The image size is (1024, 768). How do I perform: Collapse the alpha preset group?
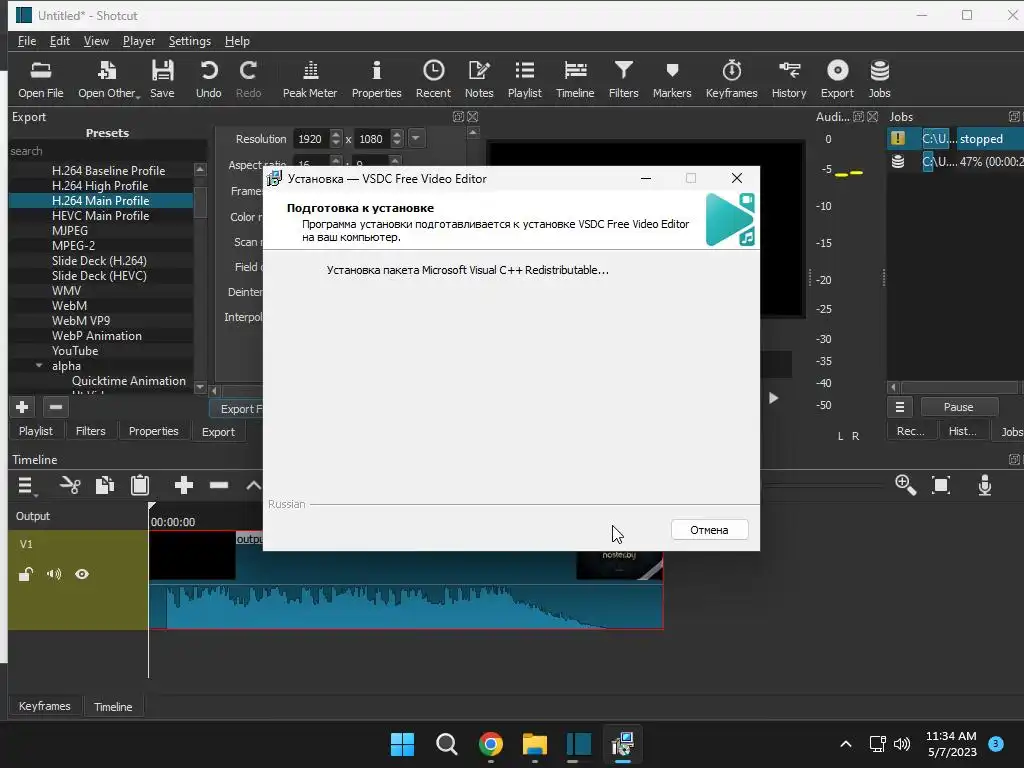tap(39, 366)
